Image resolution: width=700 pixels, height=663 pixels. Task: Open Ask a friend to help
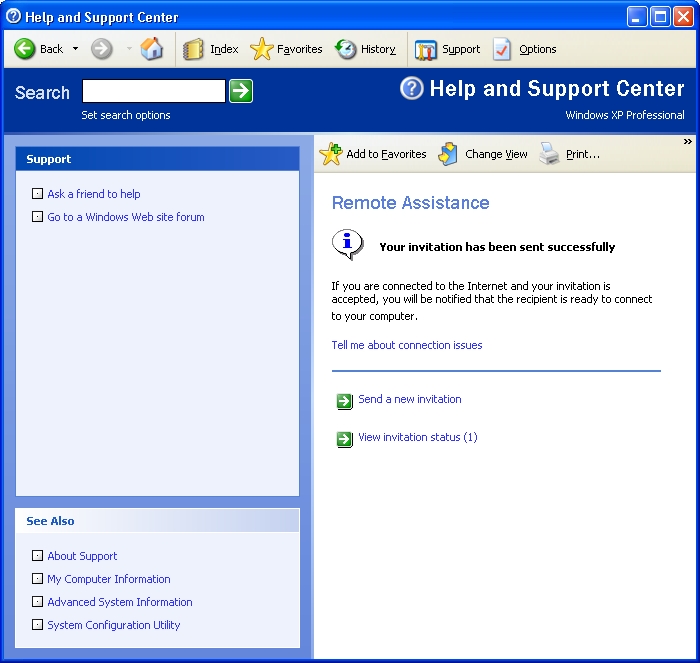94,194
